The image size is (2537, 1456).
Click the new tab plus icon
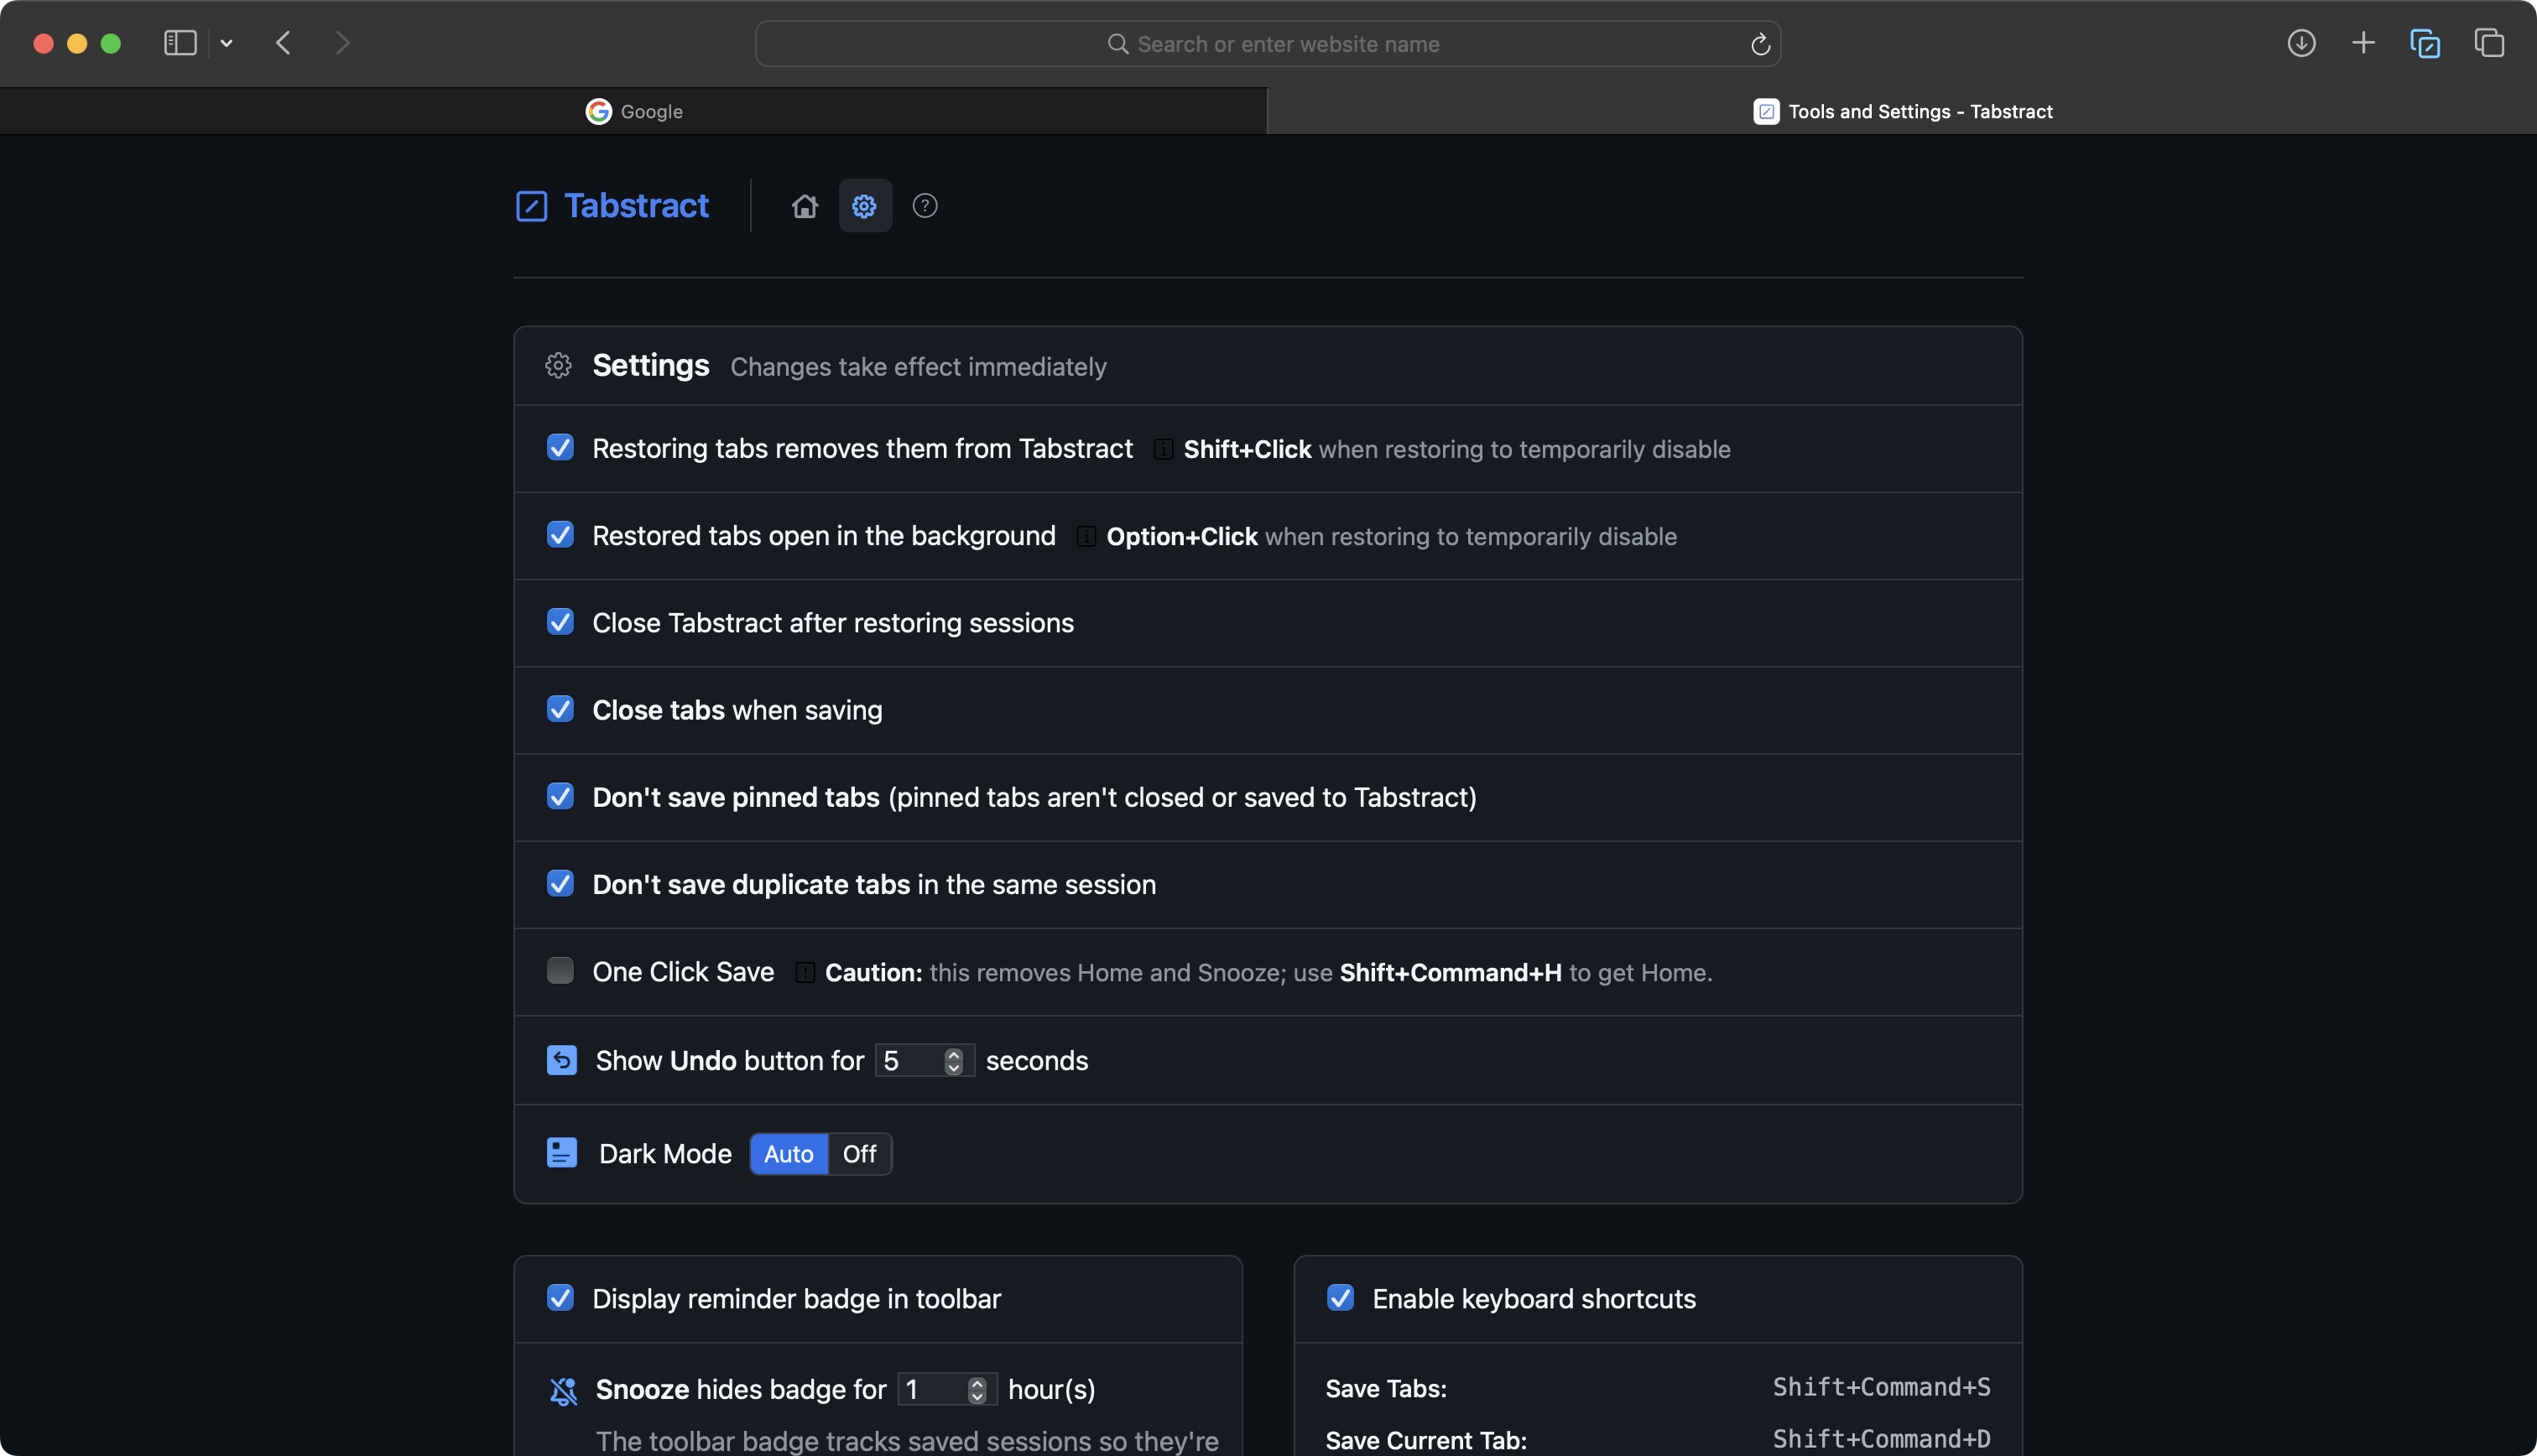tap(2363, 43)
